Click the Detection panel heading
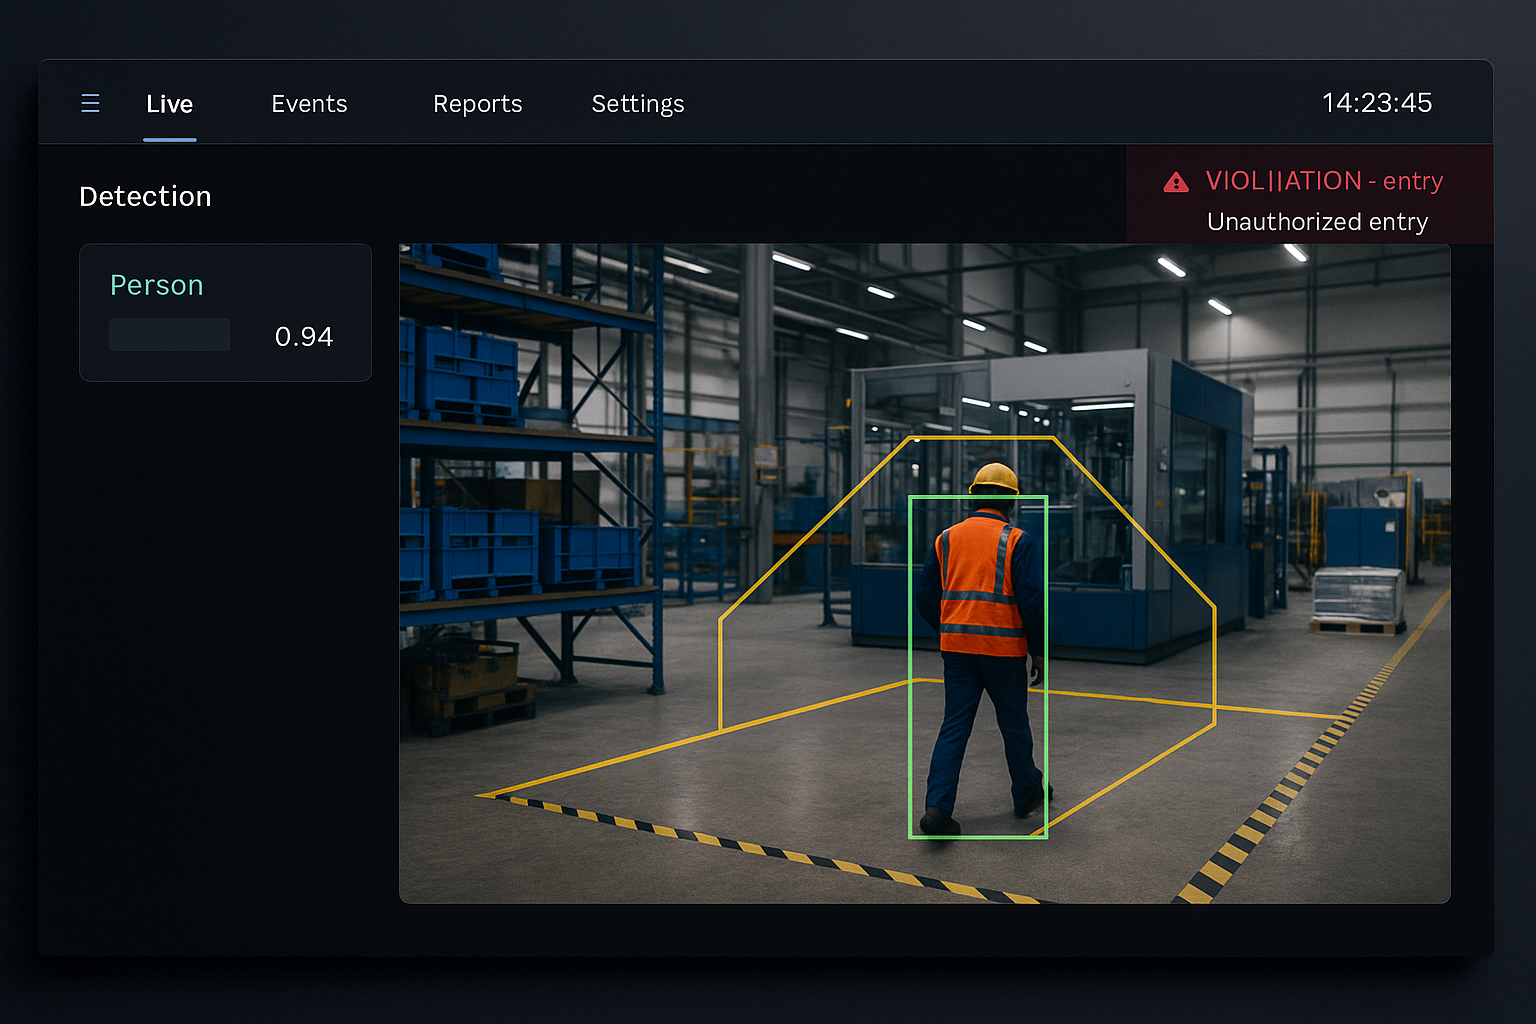The image size is (1536, 1024). click(144, 196)
